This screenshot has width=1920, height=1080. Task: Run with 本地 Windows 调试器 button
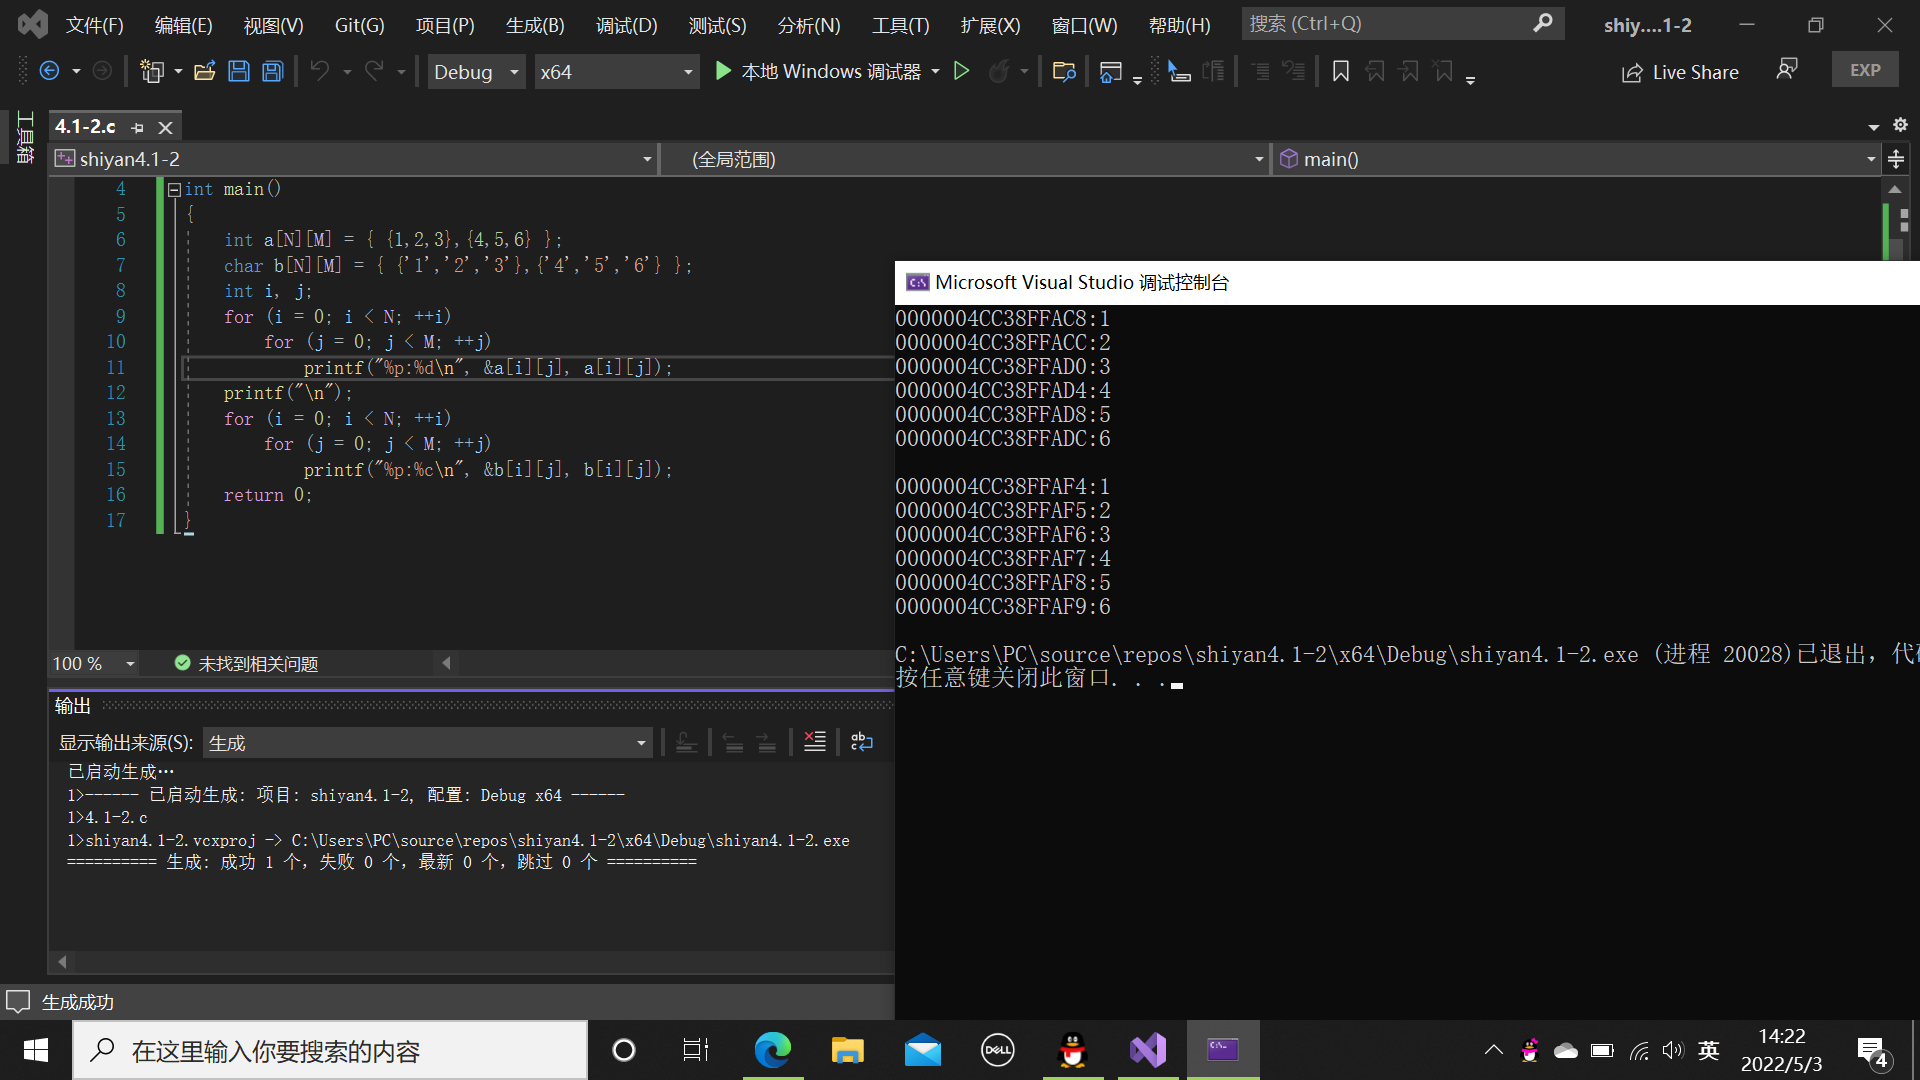click(818, 71)
